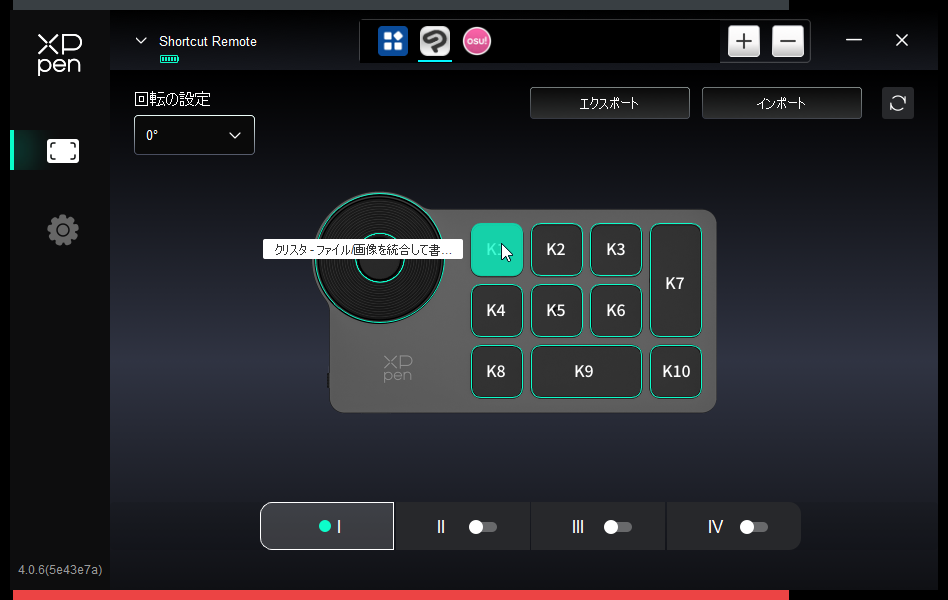Select the Clip Studio Paint app icon
The image size is (948, 600).
(434, 41)
